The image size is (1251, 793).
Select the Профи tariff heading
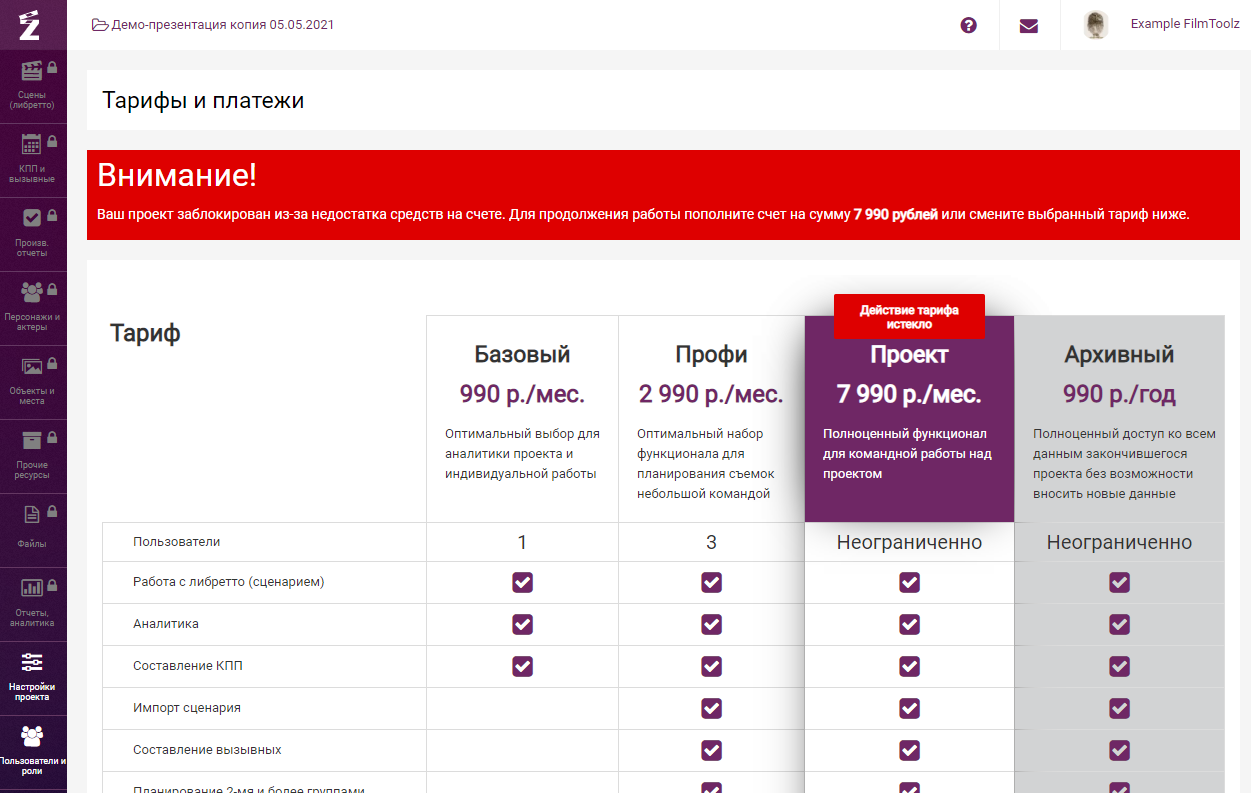click(x=711, y=355)
